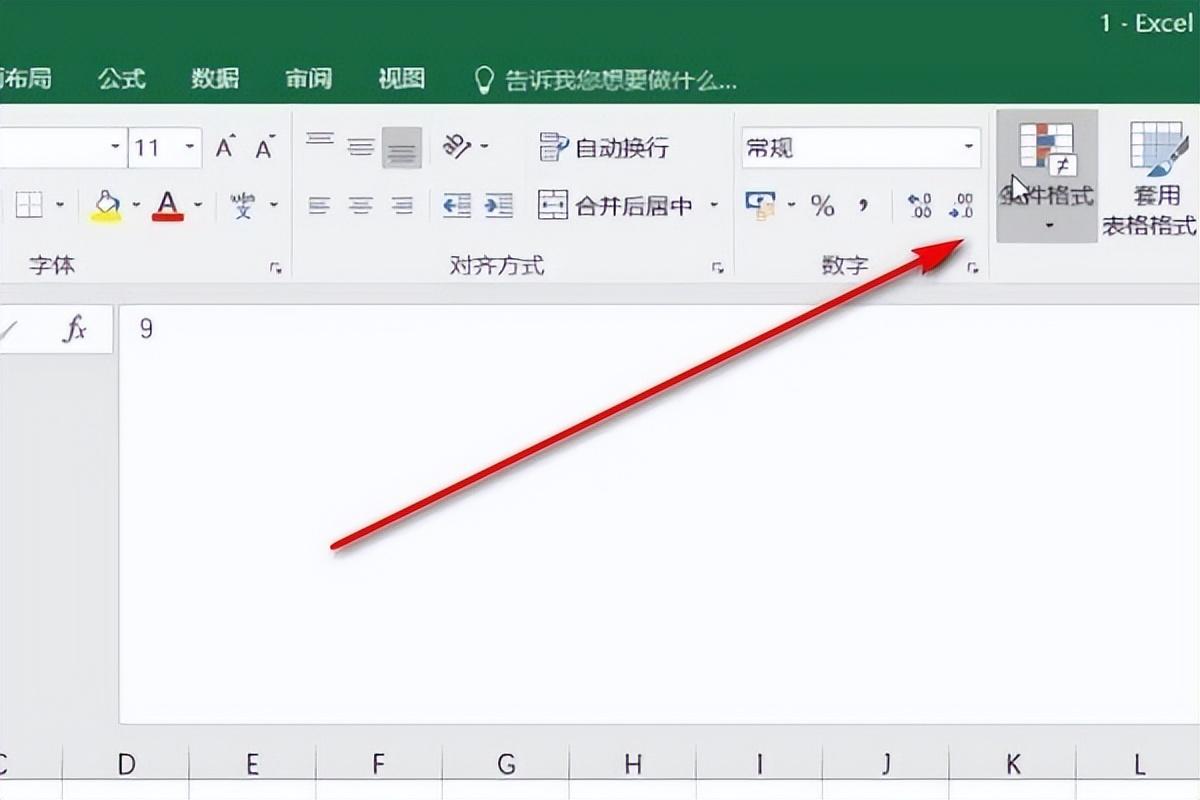Switch to 视图 tab
1200x800 pixels.
(x=401, y=78)
